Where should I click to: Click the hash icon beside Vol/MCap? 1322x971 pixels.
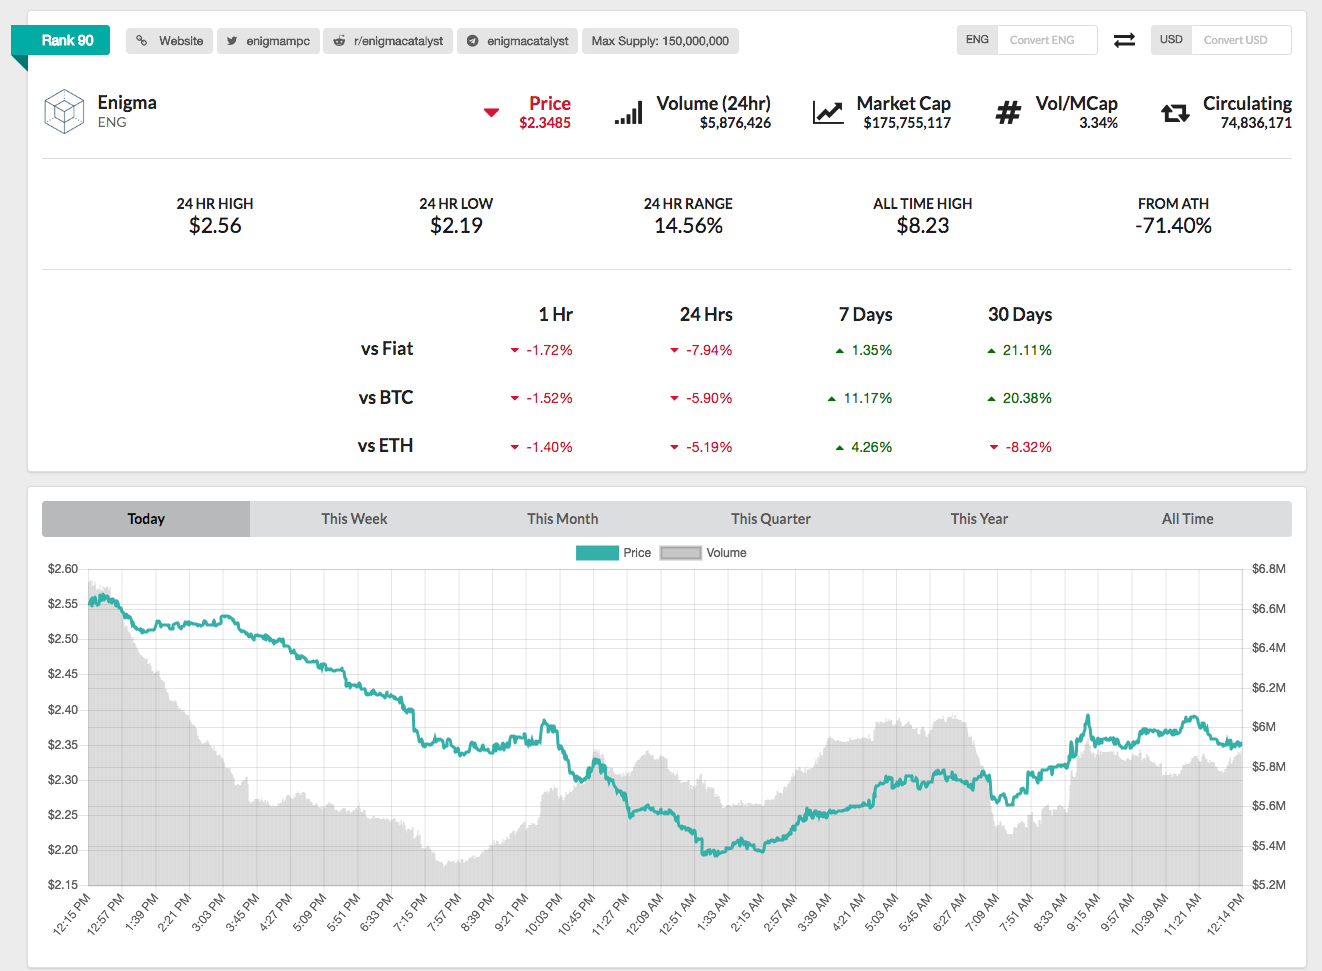tap(1008, 112)
